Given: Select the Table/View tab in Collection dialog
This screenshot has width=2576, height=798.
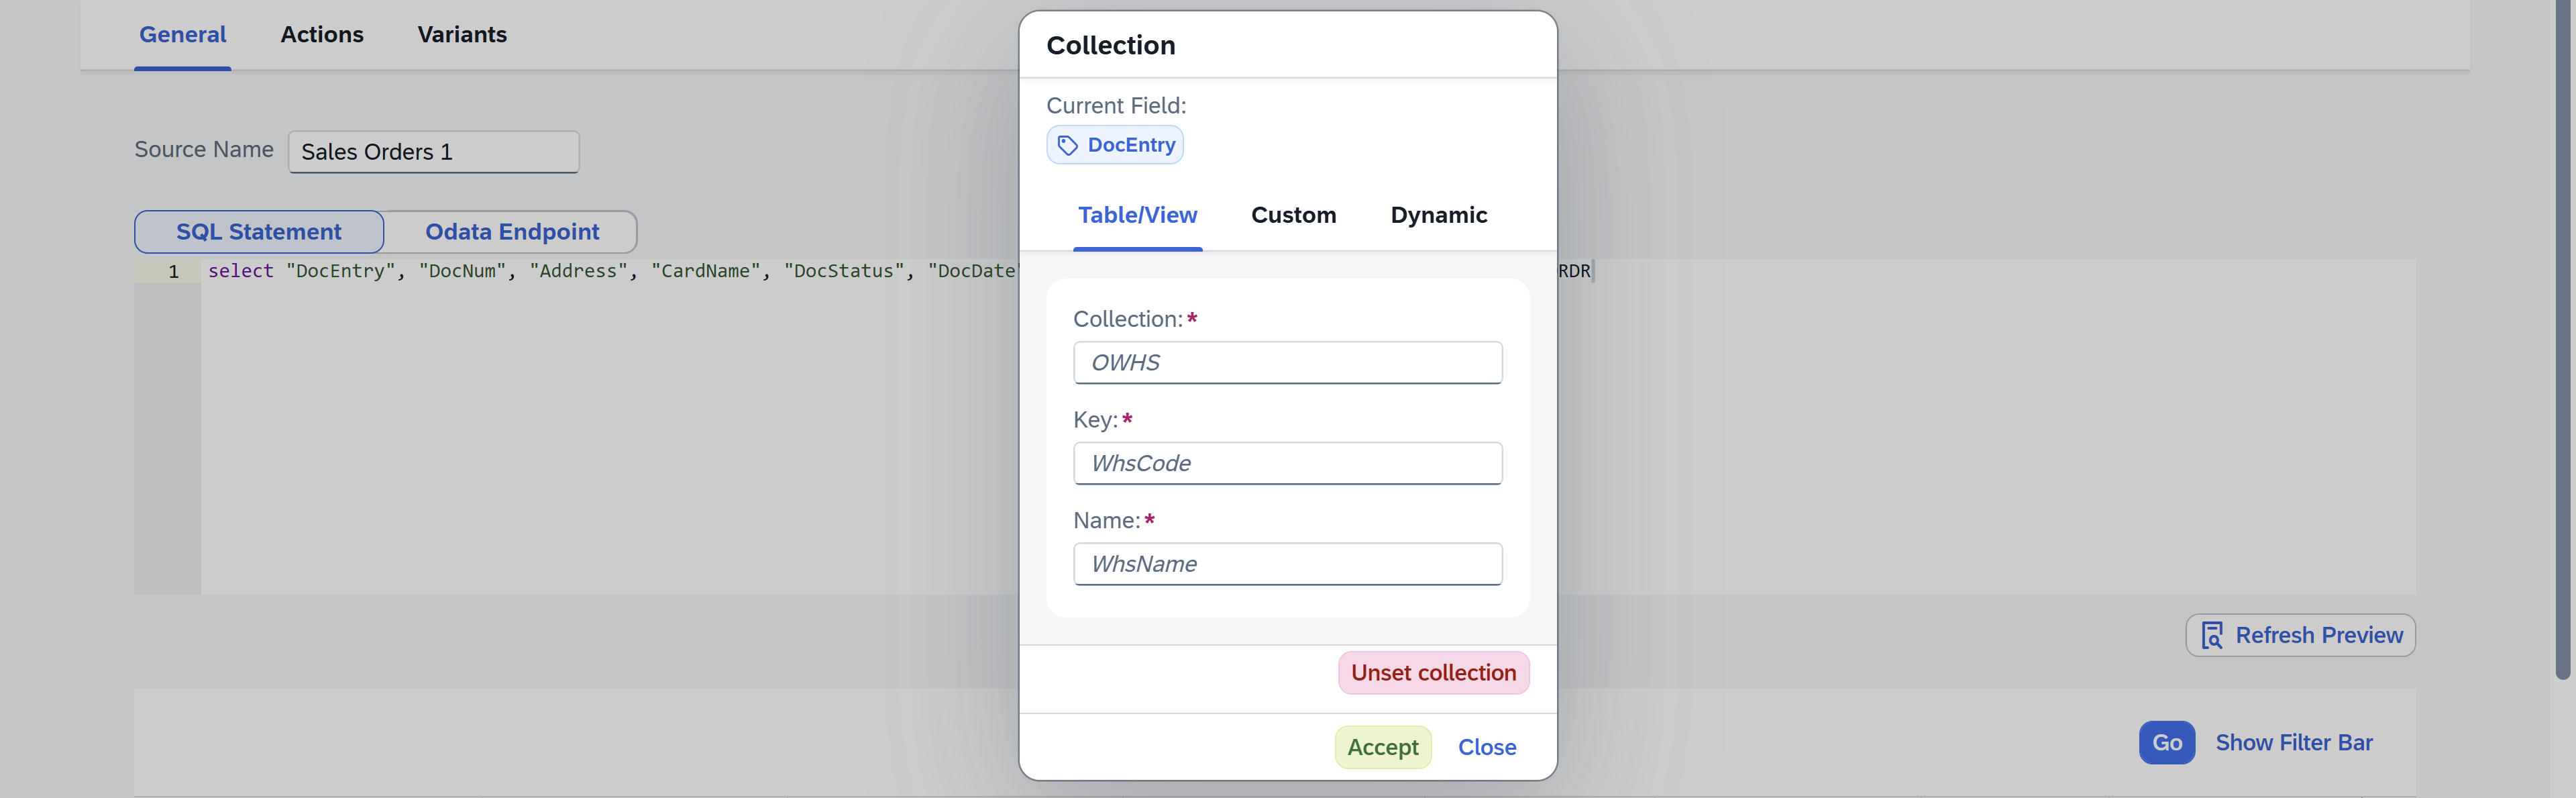Looking at the screenshot, I should (x=1137, y=214).
